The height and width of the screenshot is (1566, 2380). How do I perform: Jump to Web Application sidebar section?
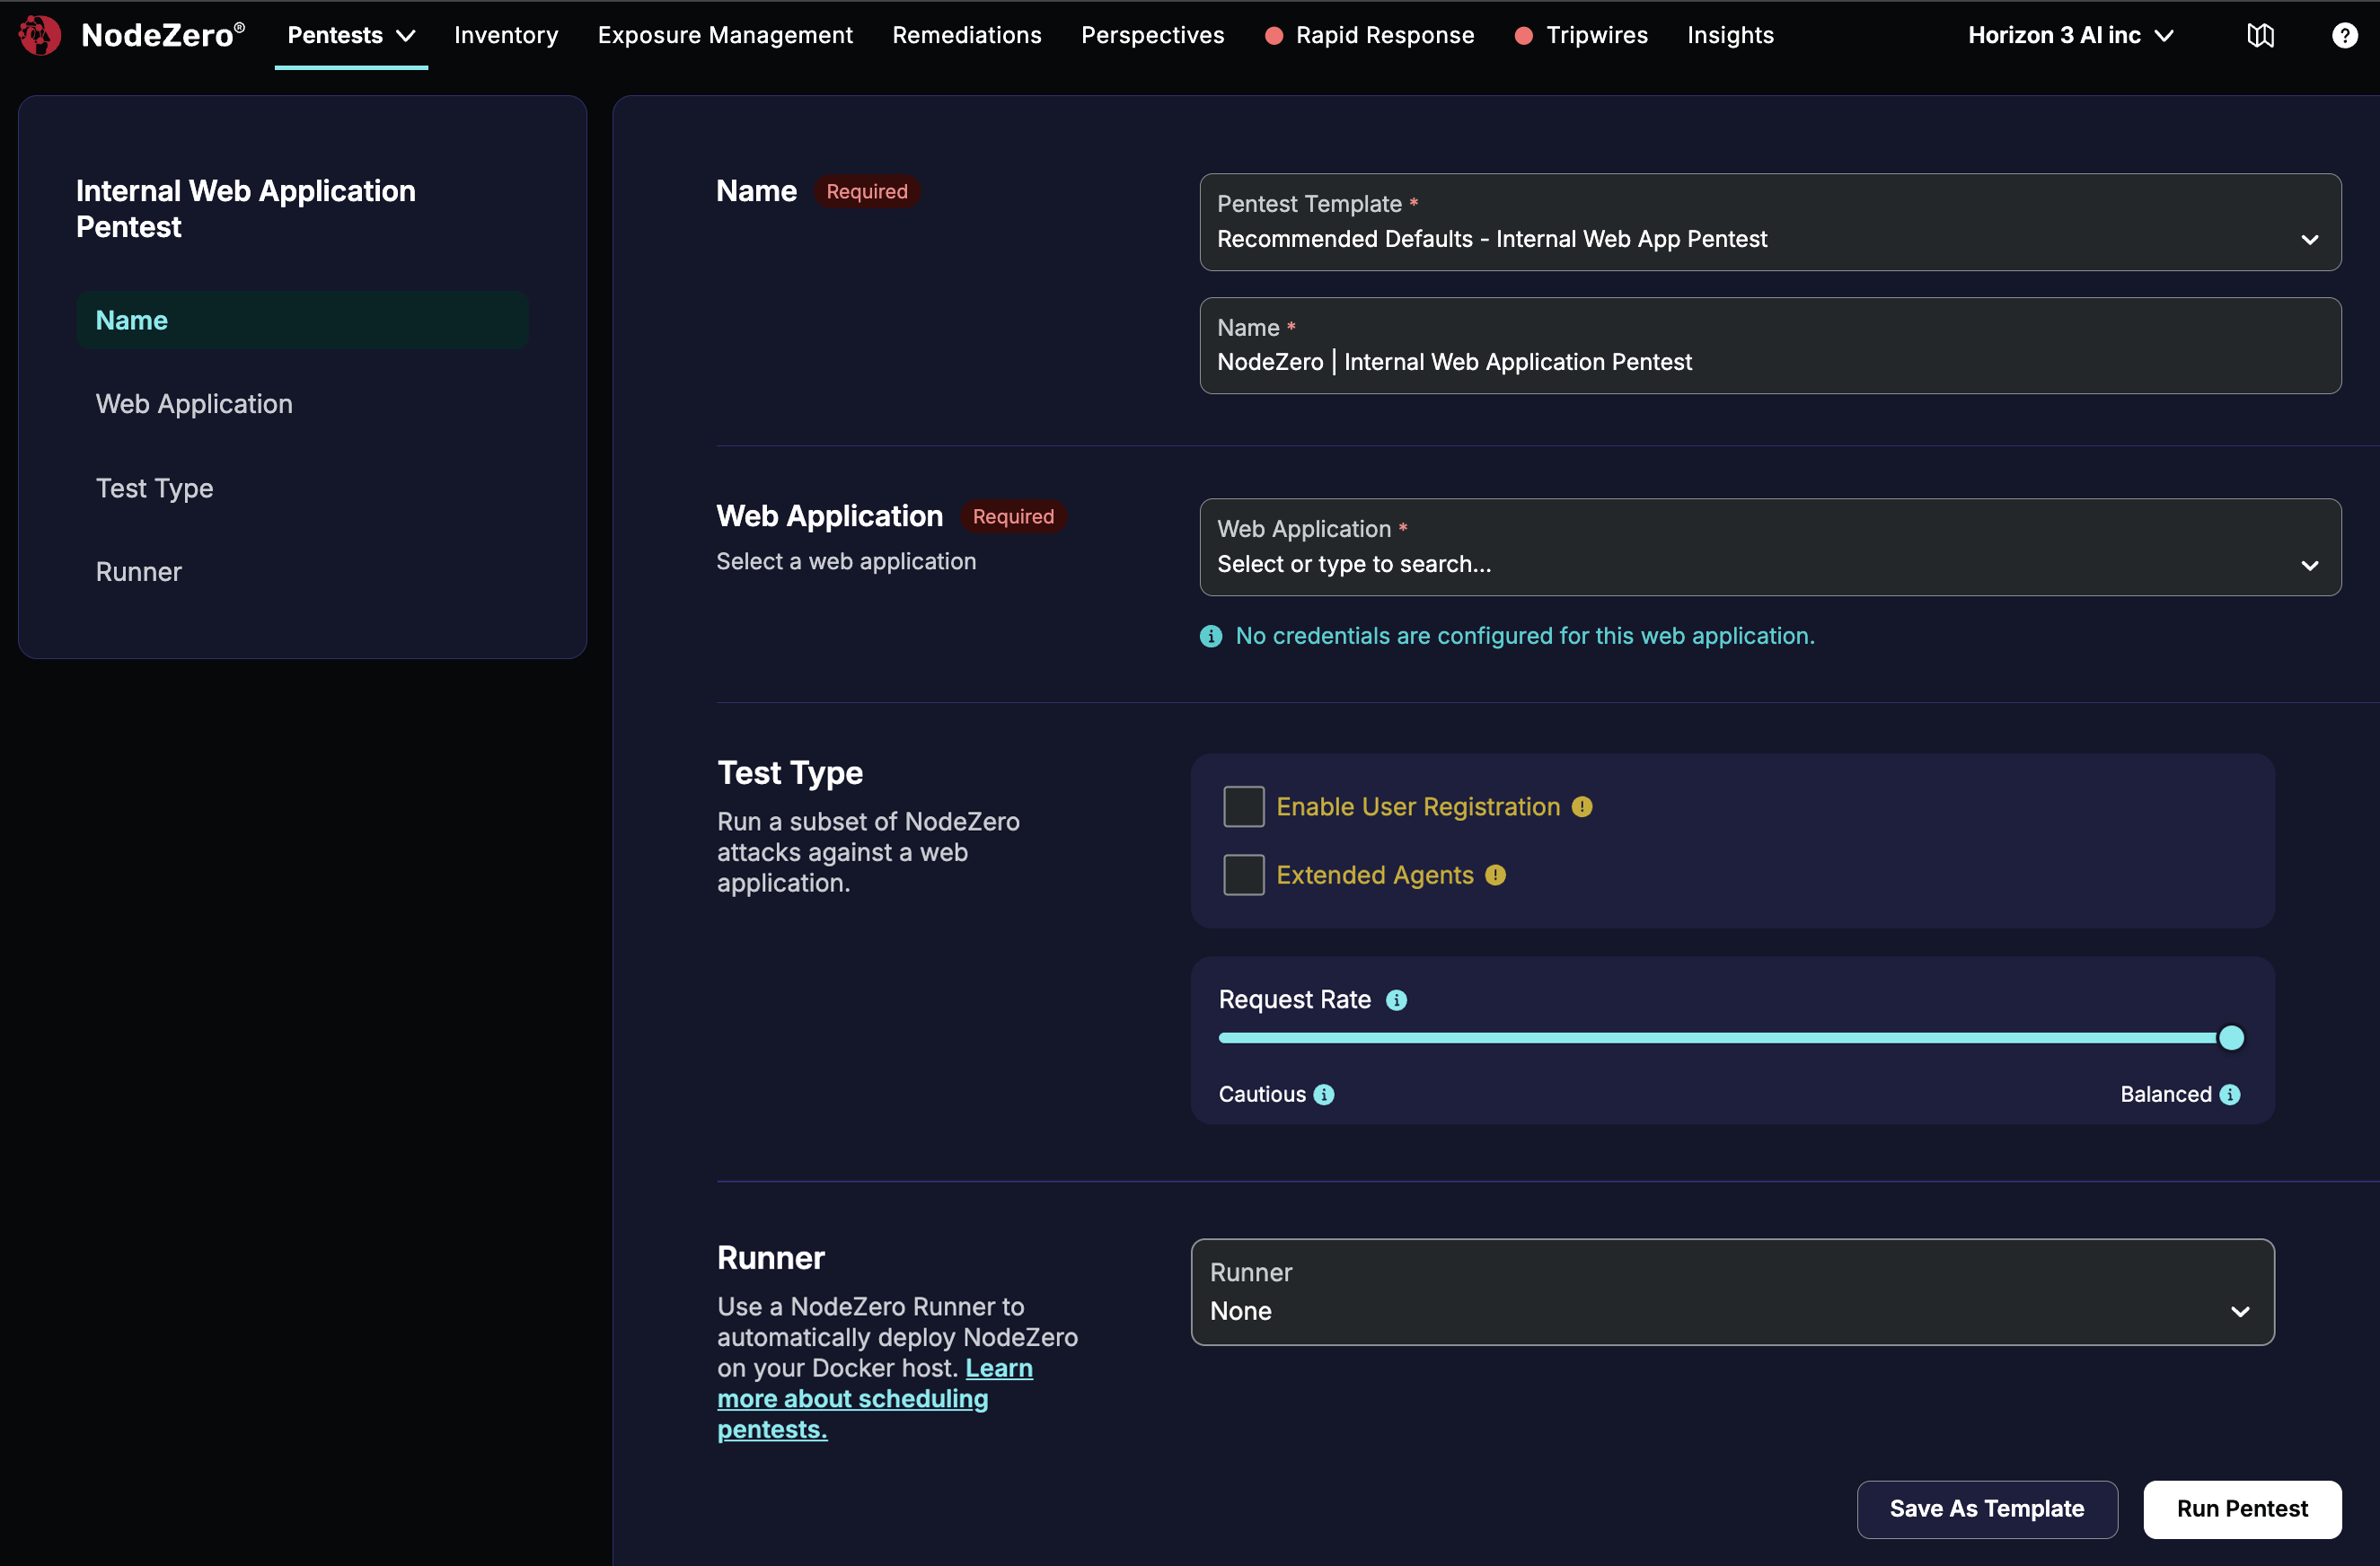[194, 404]
